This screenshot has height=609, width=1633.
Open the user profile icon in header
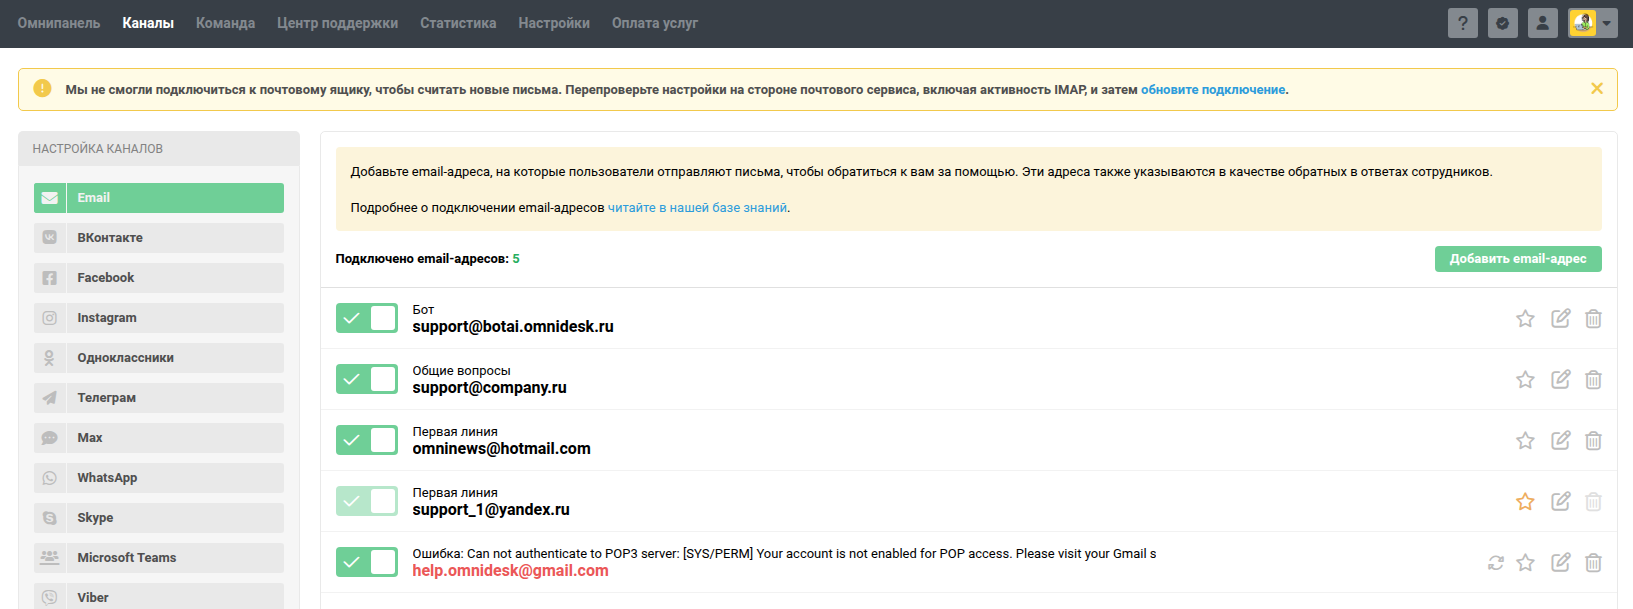pos(1542,23)
